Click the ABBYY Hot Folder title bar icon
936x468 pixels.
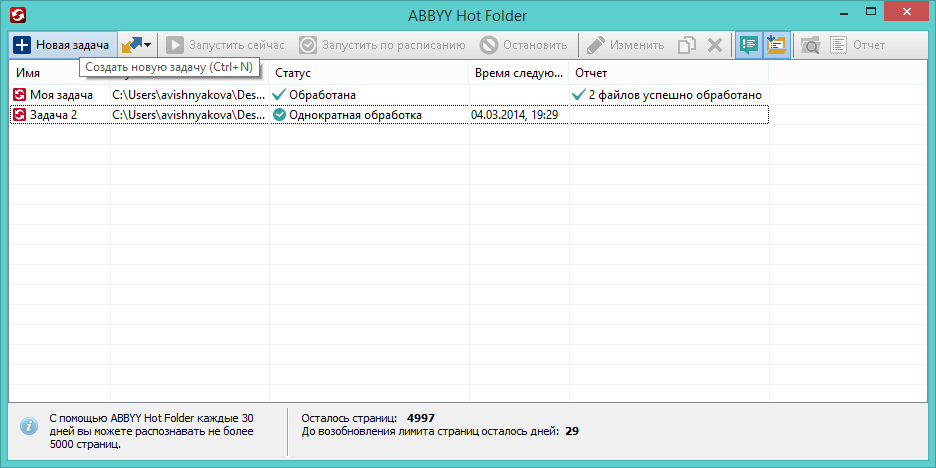pos(18,14)
